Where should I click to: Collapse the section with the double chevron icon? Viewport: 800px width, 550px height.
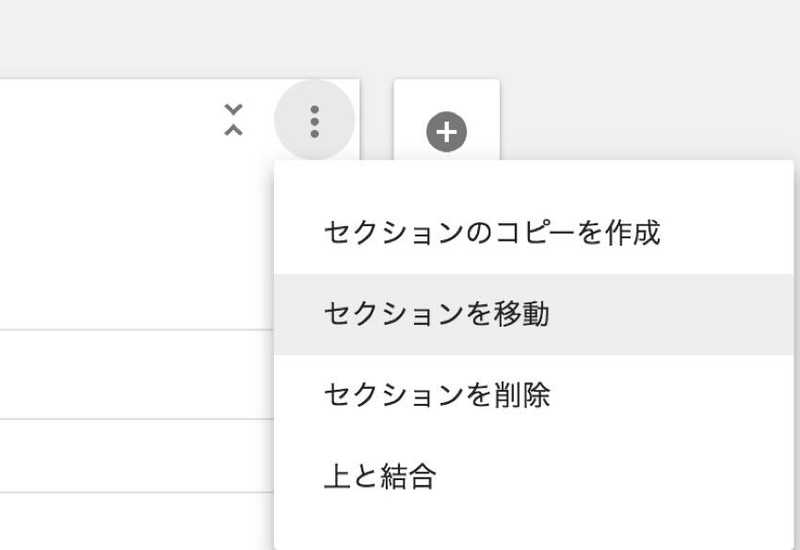(233, 120)
